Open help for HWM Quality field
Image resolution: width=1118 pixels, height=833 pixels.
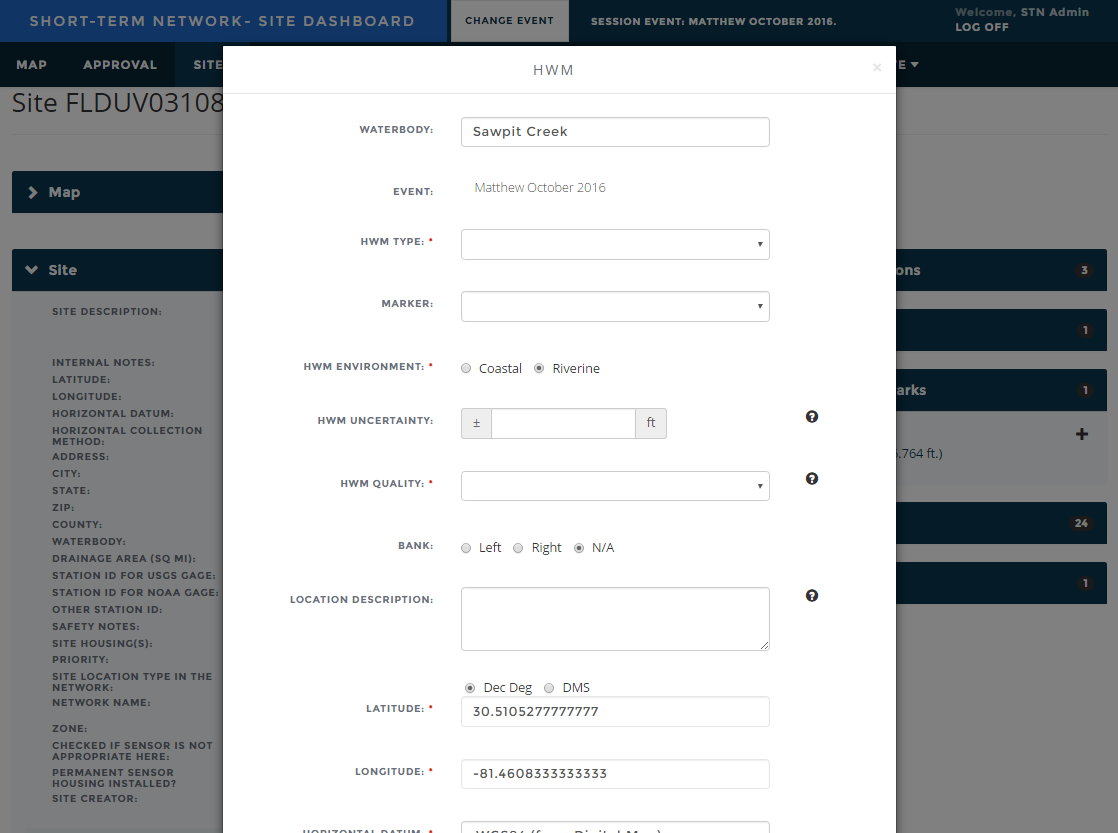click(x=811, y=478)
